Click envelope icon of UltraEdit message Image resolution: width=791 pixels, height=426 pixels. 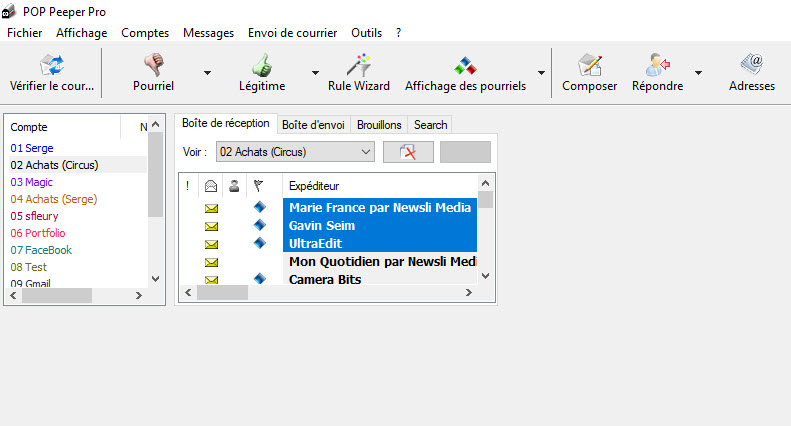211,244
